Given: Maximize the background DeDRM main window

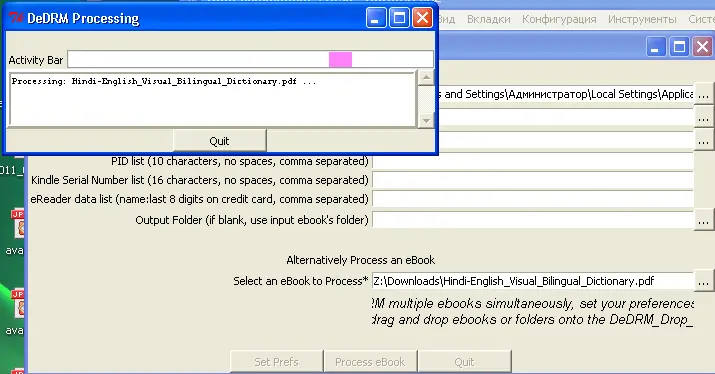Looking at the screenshot, I should (x=679, y=47).
